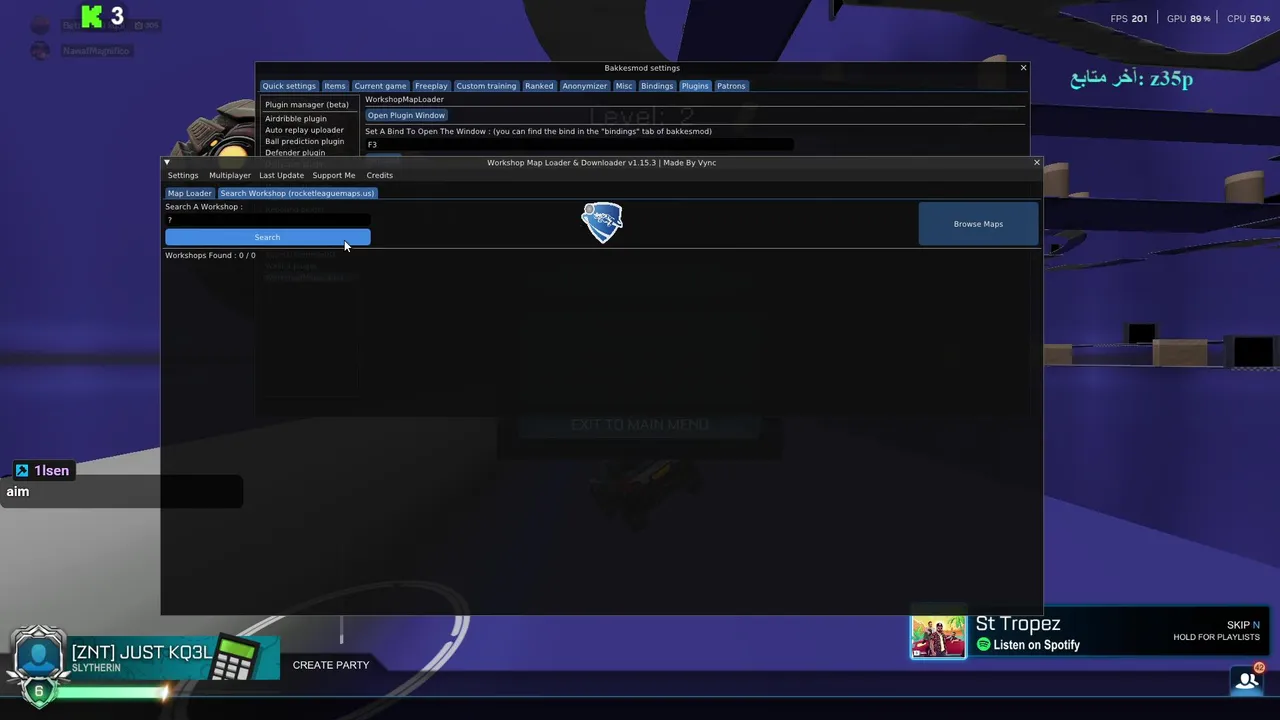Screen dimensions: 1280x720
Task: Click the FPS 201 counter
Action: pos(1129,19)
